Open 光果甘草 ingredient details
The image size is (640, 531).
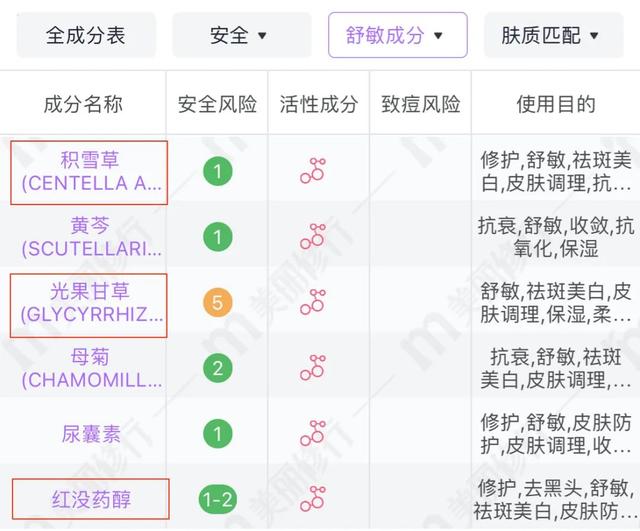(89, 302)
